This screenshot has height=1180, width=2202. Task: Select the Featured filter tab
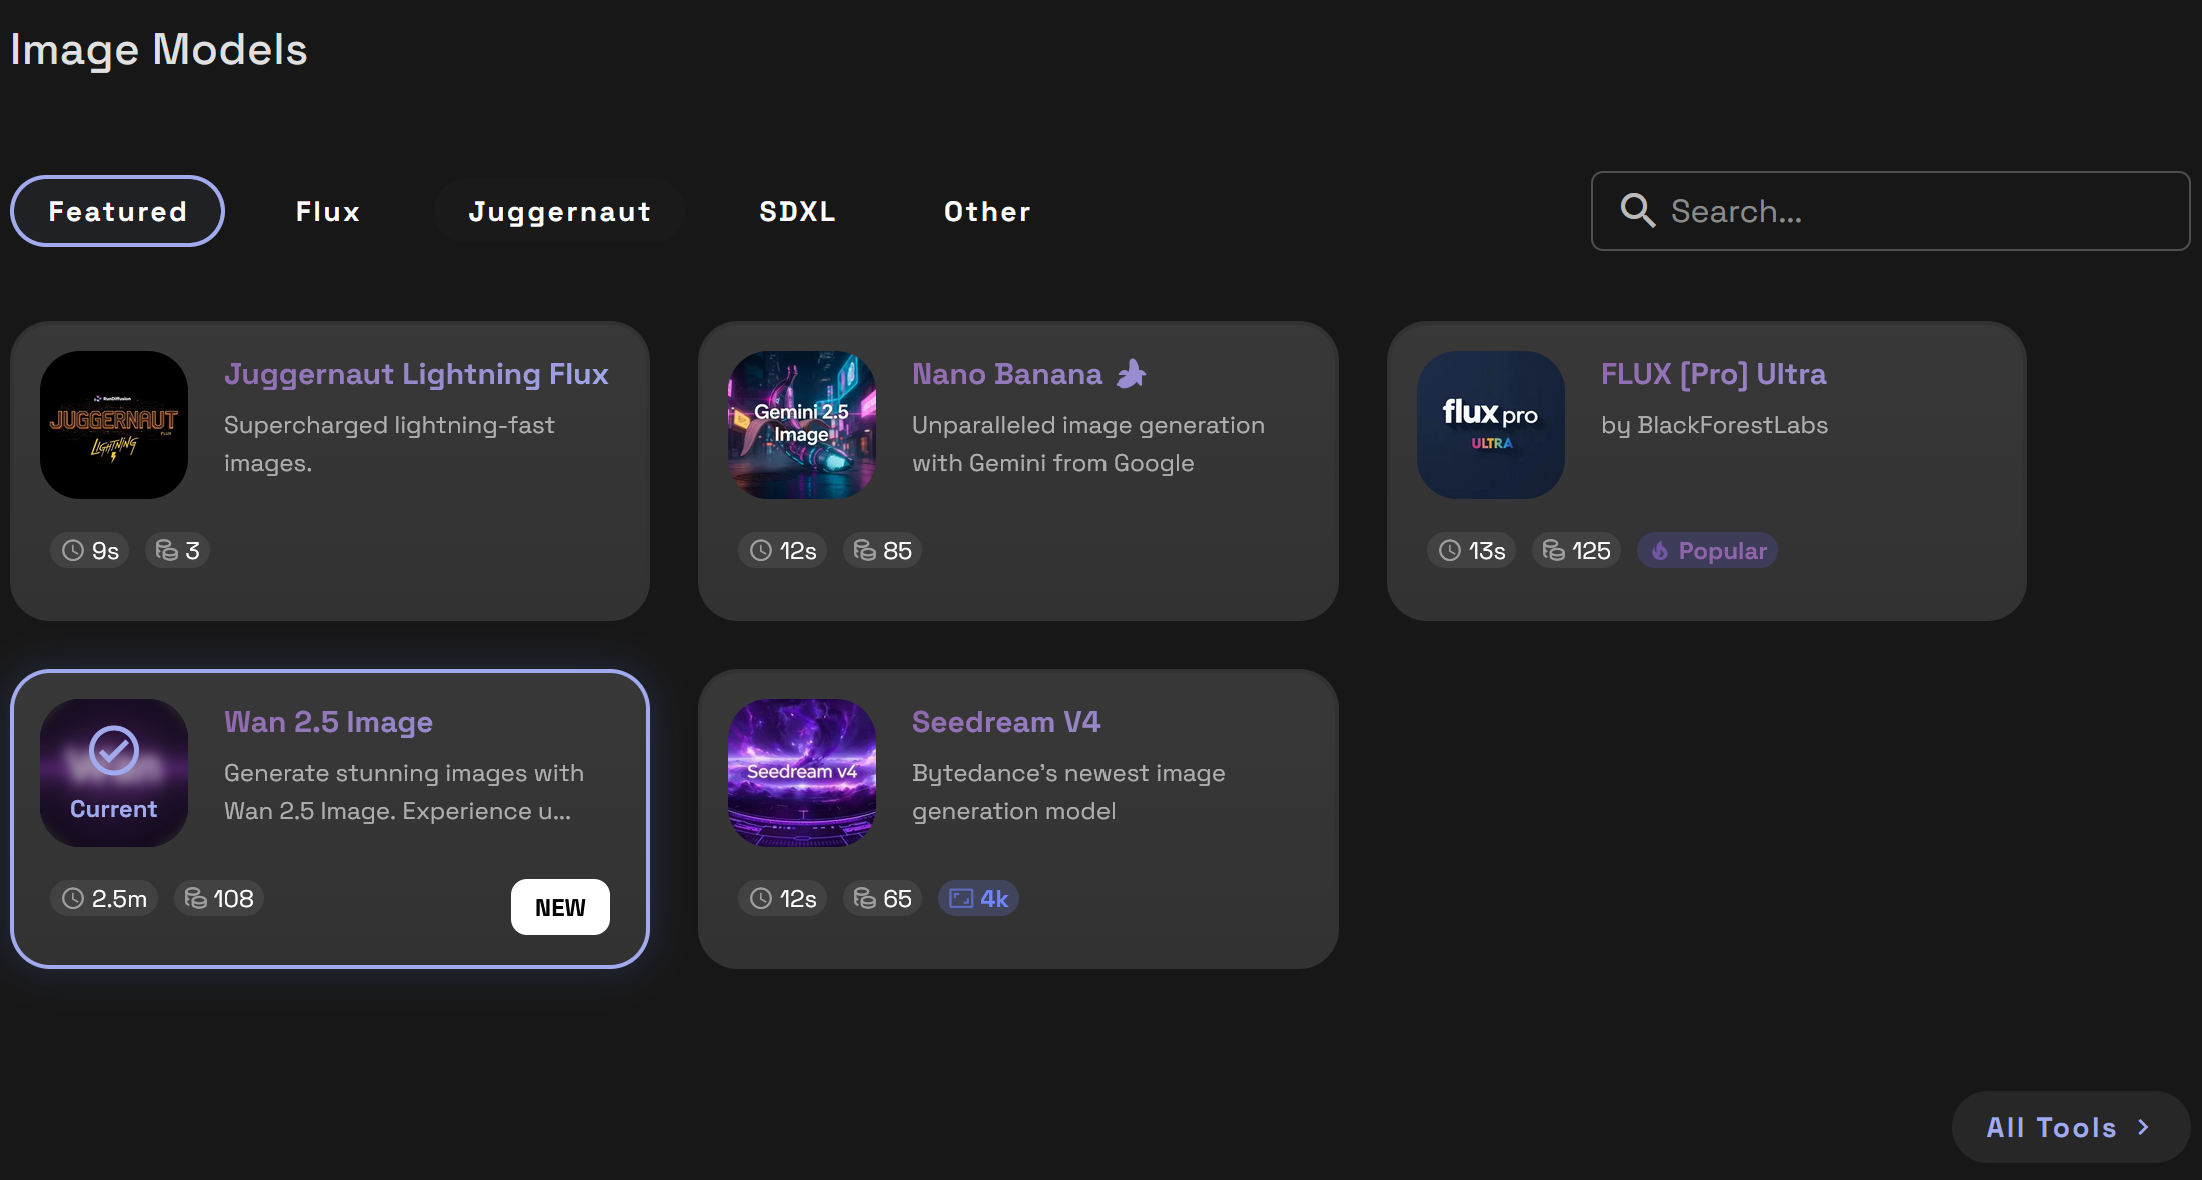(x=117, y=211)
